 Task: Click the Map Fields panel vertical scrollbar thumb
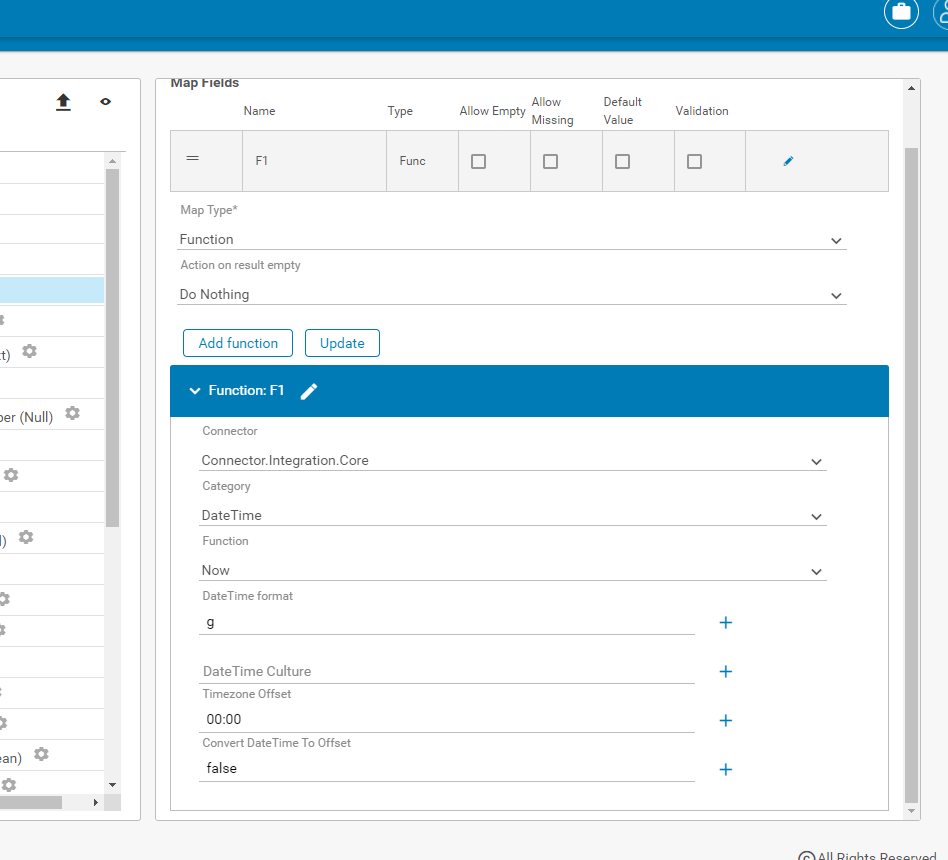click(x=911, y=475)
